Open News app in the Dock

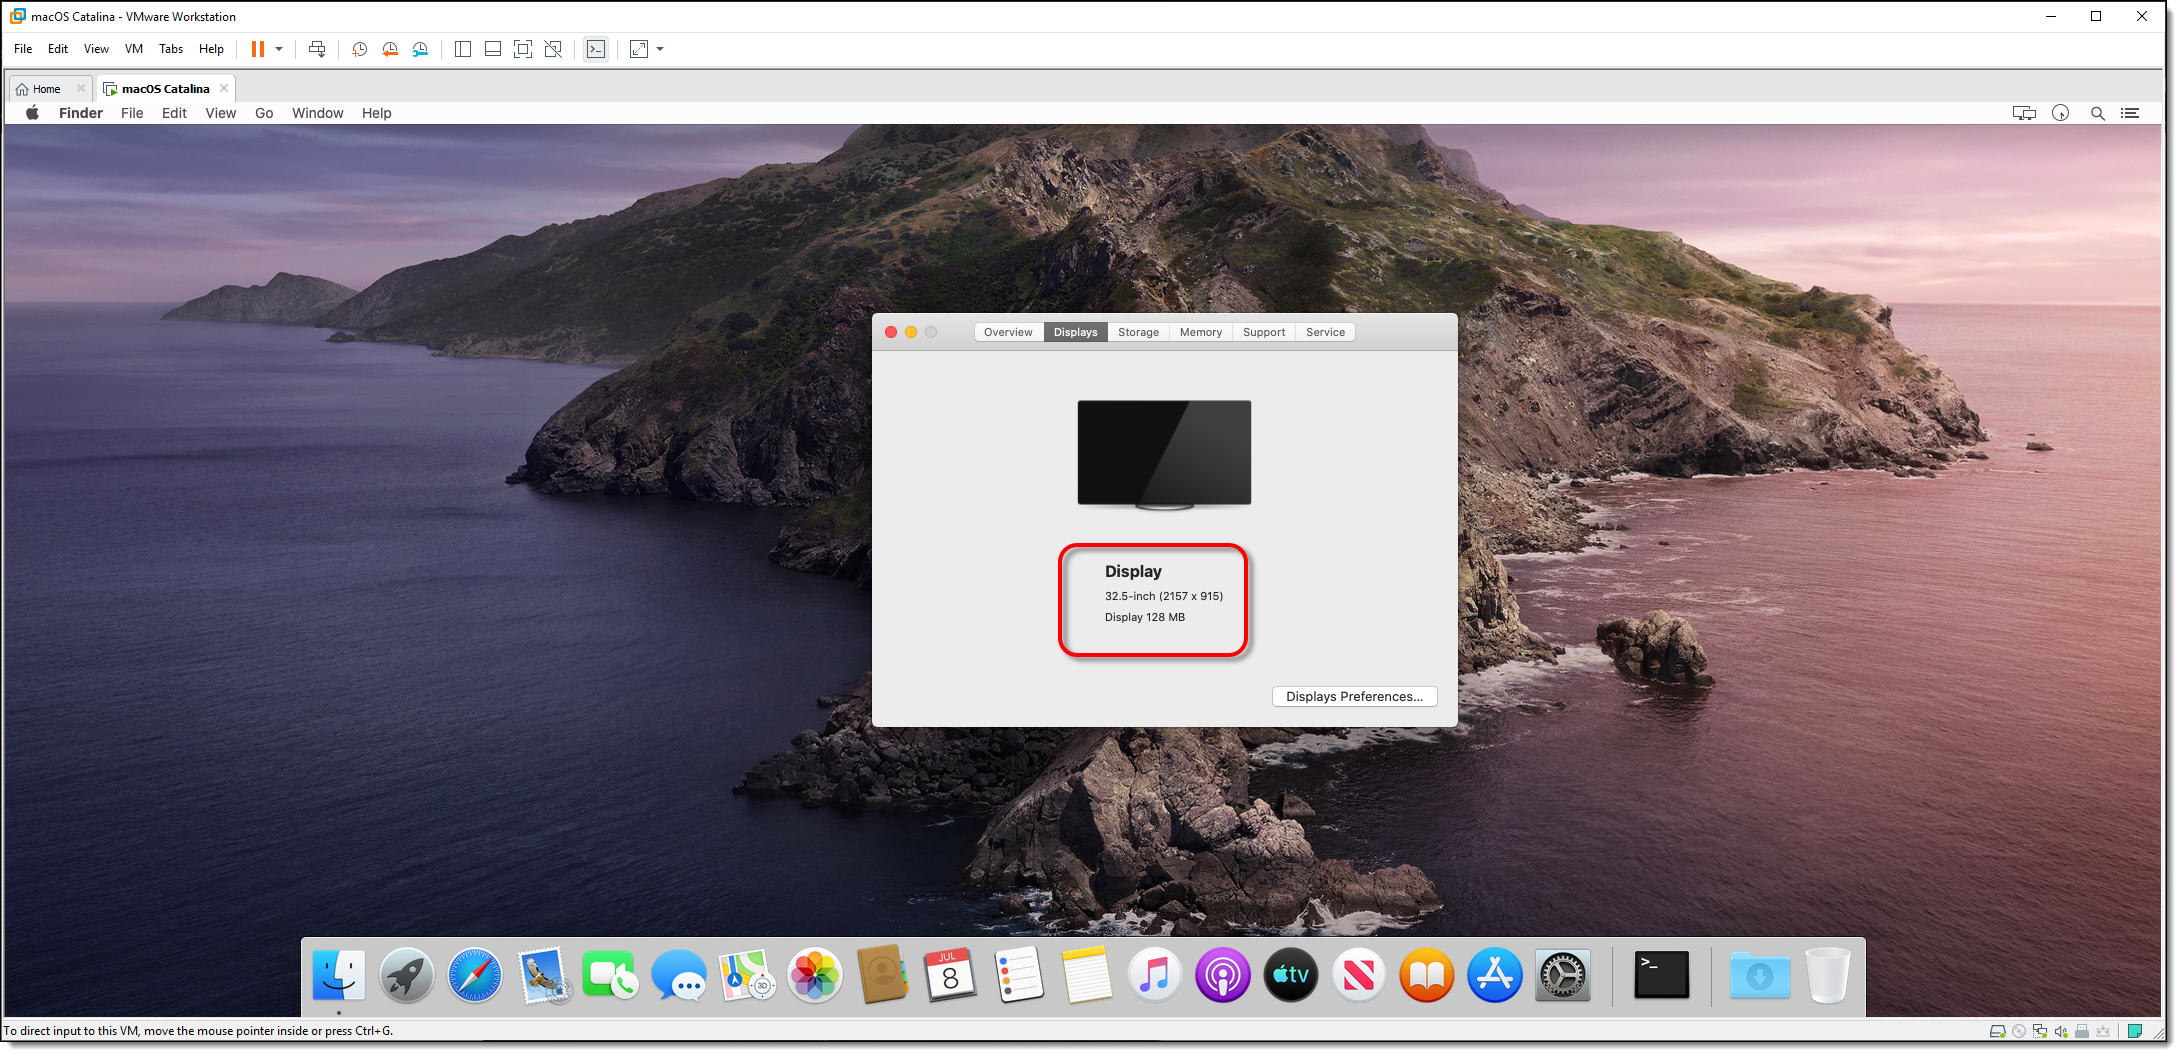pos(1359,975)
